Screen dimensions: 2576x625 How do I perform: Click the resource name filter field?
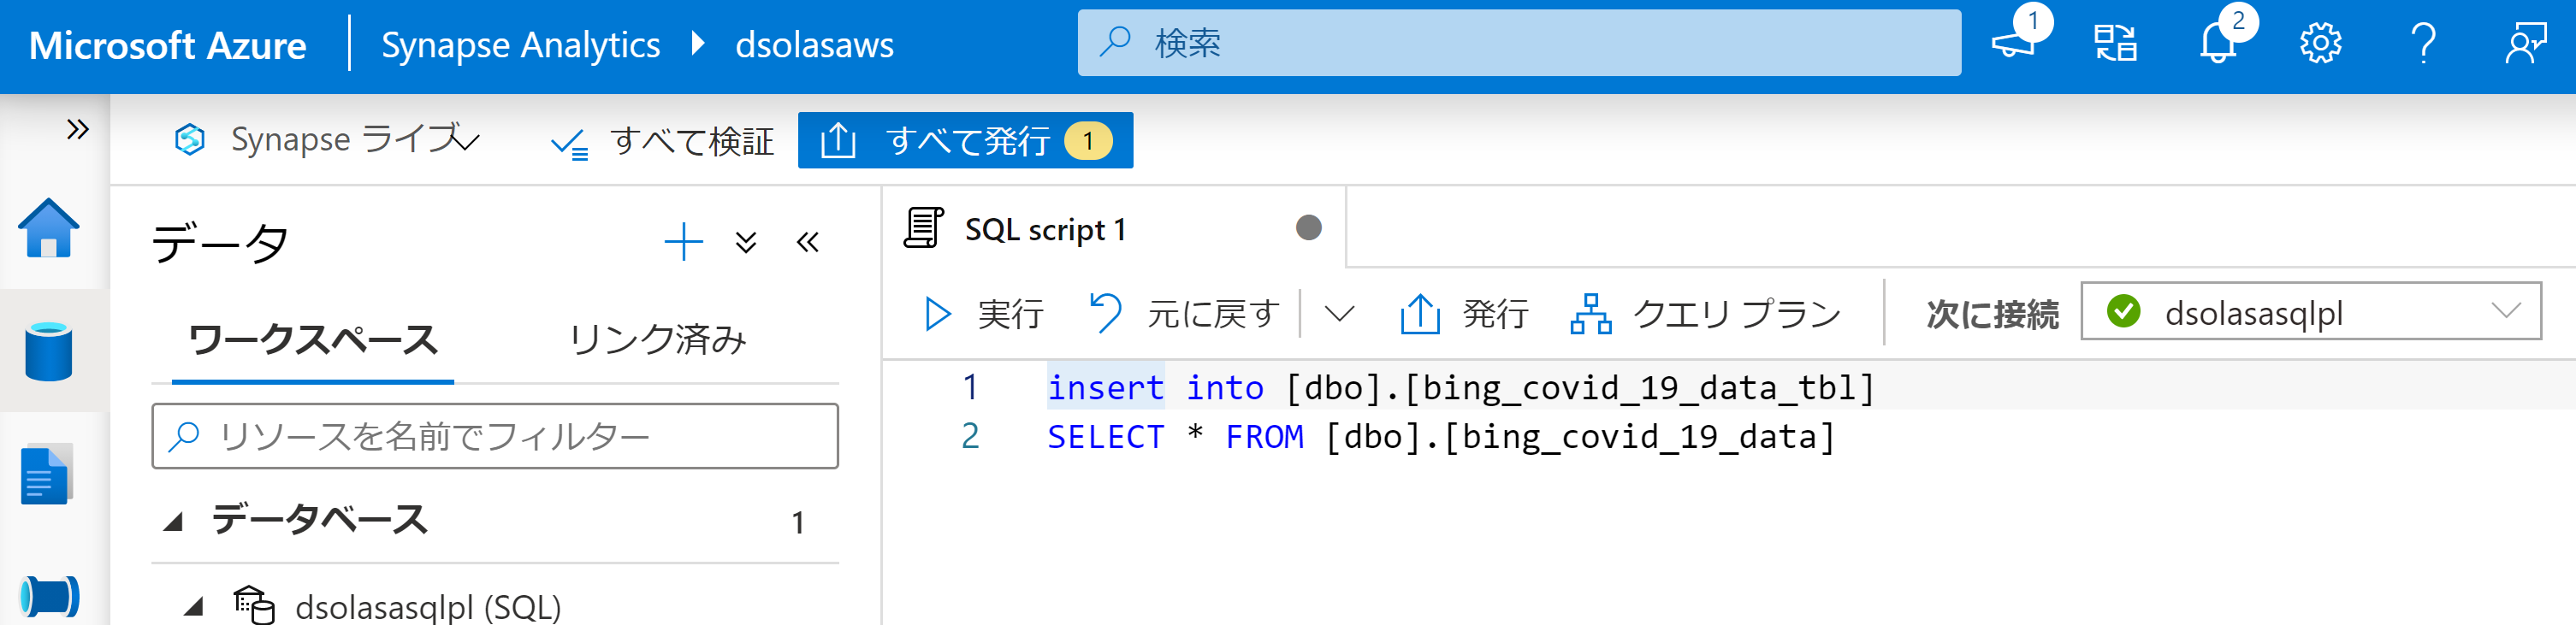click(x=495, y=437)
